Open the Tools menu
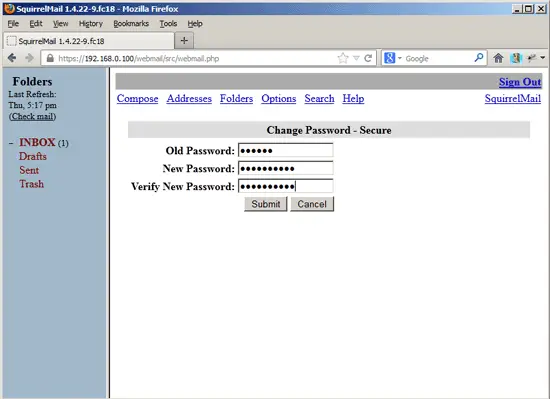Screen dimensions: 550x399 coord(168,24)
